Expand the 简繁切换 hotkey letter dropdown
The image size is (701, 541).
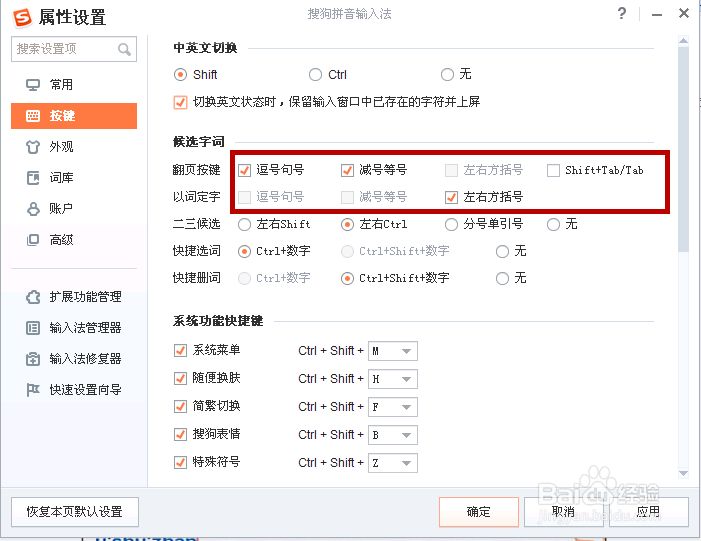[406, 407]
